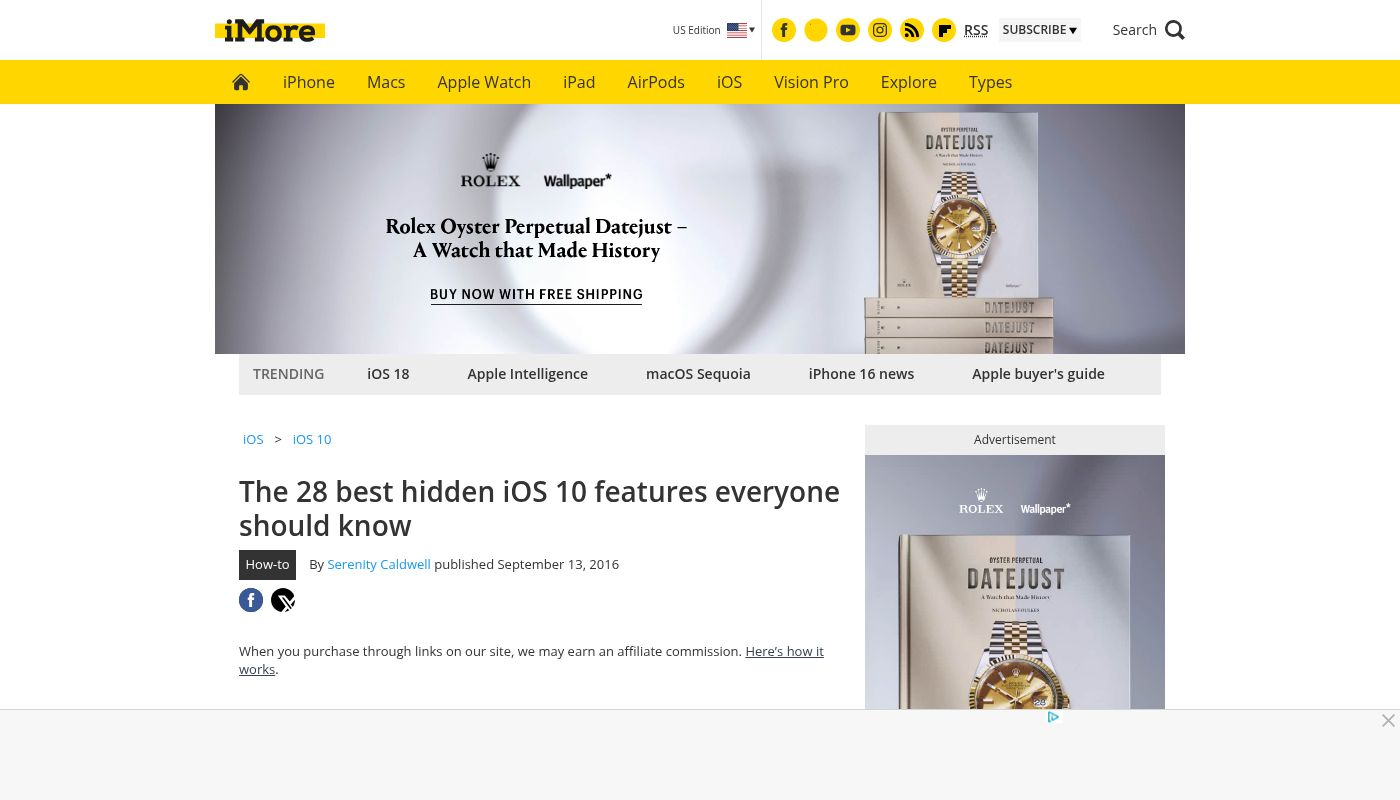Open iMore's Instagram icon in the header
The image size is (1400, 800).
point(880,30)
